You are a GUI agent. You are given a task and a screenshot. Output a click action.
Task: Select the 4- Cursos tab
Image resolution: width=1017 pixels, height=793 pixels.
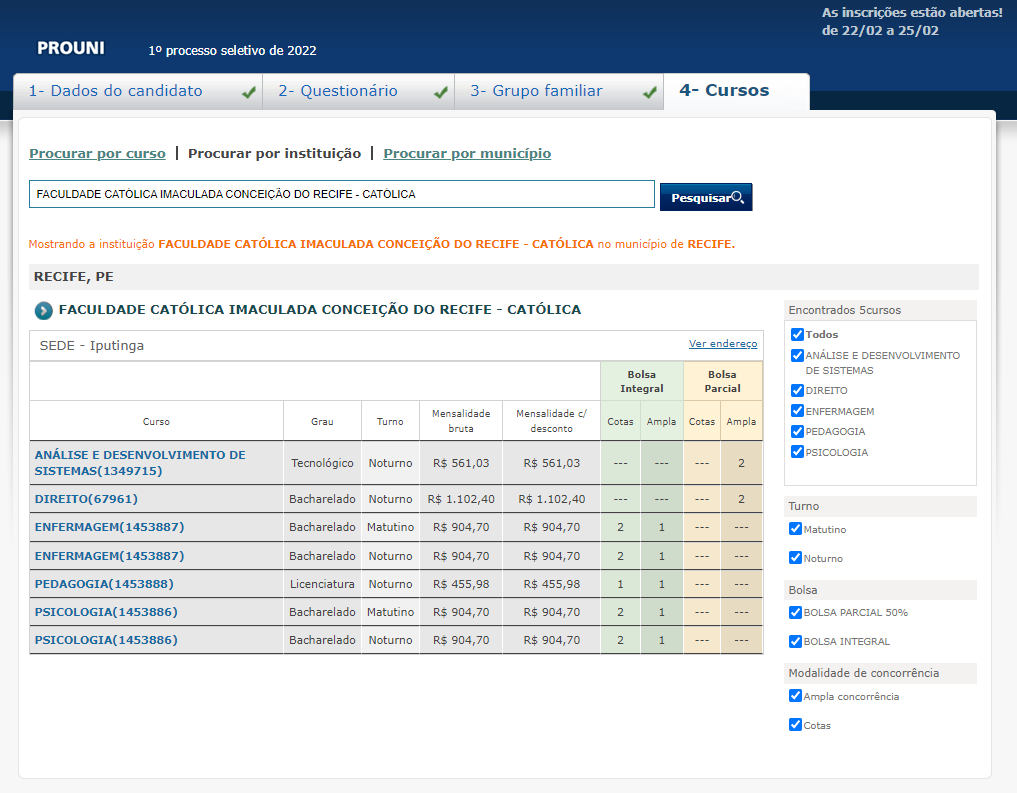click(x=736, y=91)
